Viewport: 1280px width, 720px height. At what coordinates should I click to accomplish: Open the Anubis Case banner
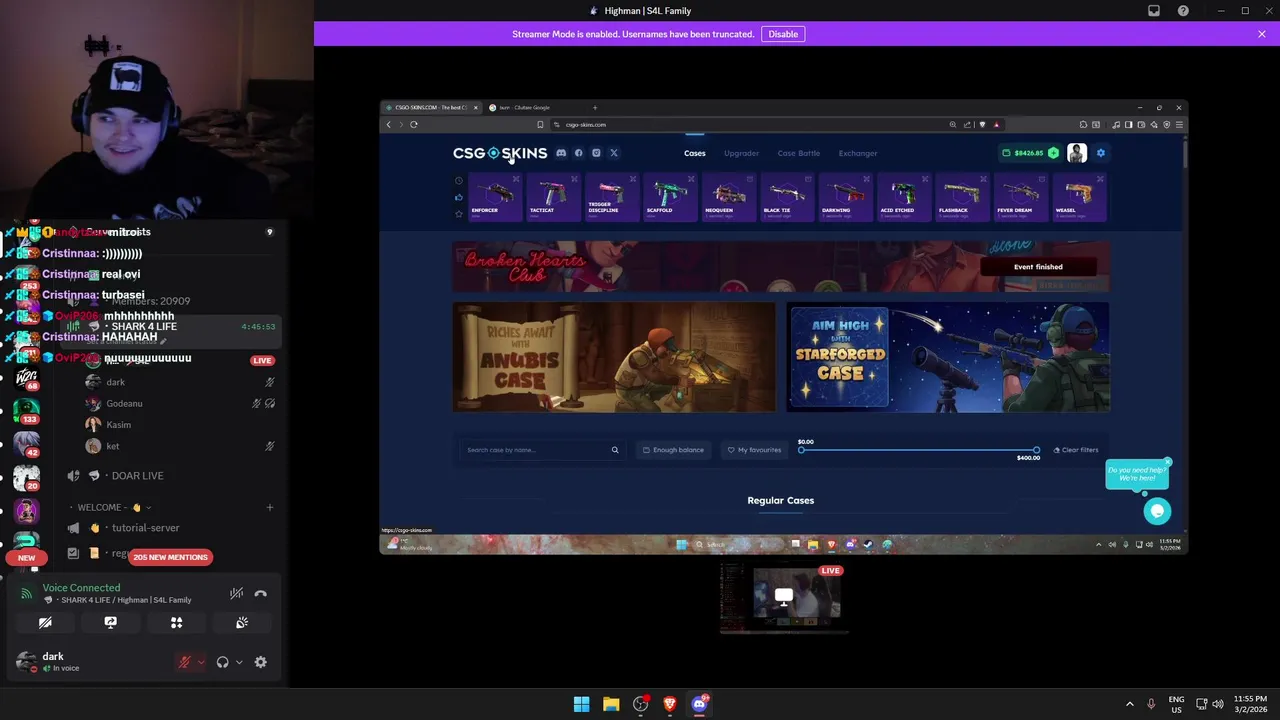614,357
